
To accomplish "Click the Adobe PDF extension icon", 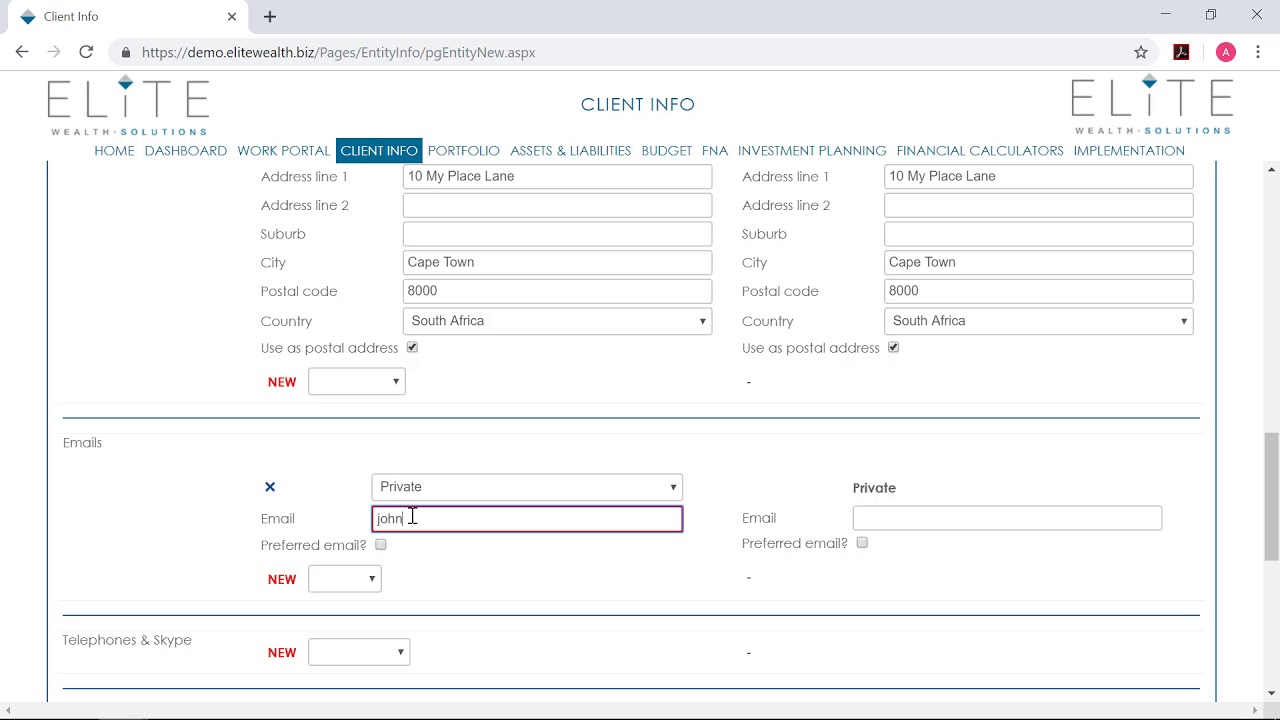I will tap(1181, 52).
